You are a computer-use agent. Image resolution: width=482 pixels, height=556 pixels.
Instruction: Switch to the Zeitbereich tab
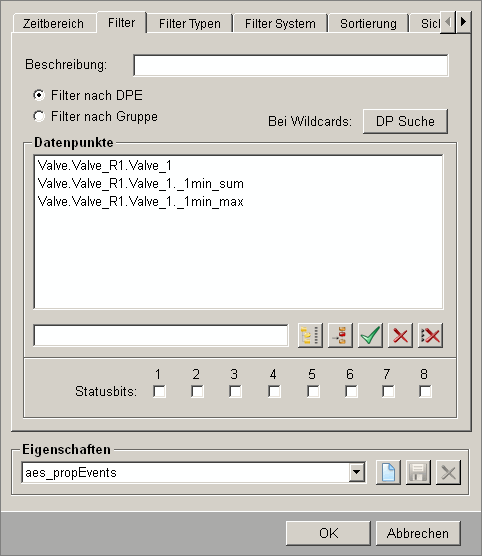[x=54, y=24]
